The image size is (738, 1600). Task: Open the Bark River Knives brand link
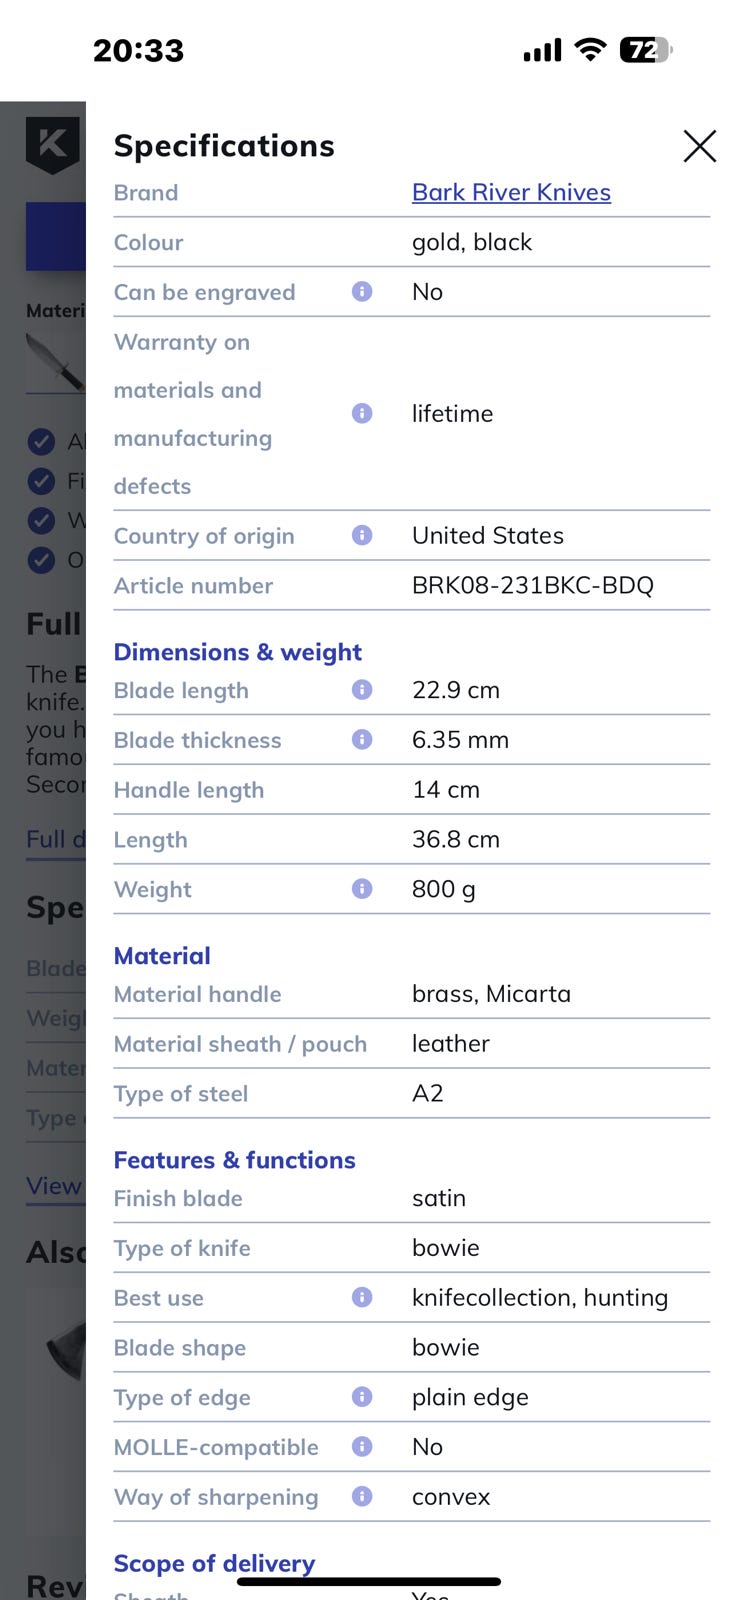click(x=511, y=192)
